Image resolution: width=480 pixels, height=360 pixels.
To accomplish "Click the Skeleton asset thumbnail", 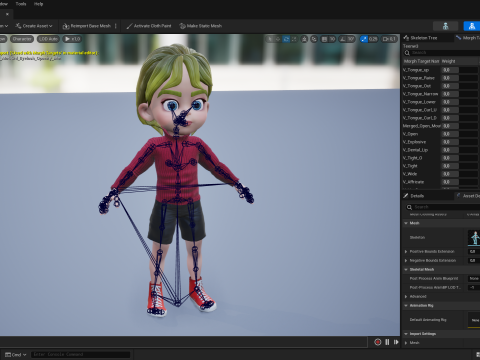I will click(x=474, y=237).
